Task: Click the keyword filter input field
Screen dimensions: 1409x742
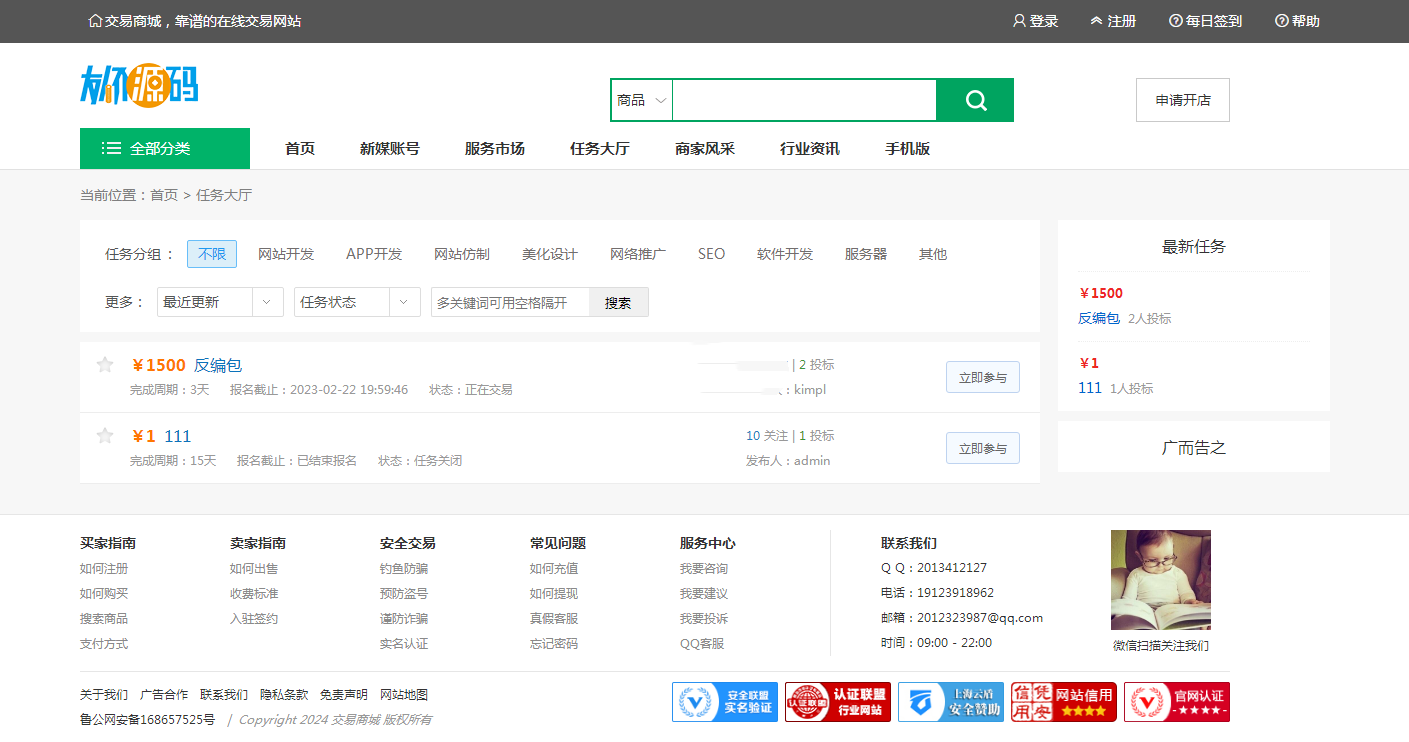Action: [x=510, y=302]
